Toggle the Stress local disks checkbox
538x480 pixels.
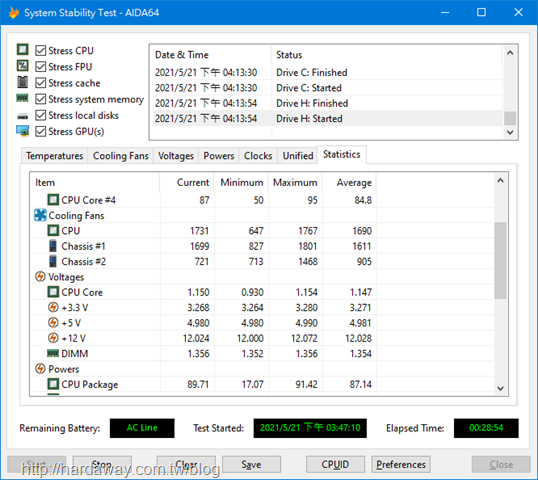(40, 115)
